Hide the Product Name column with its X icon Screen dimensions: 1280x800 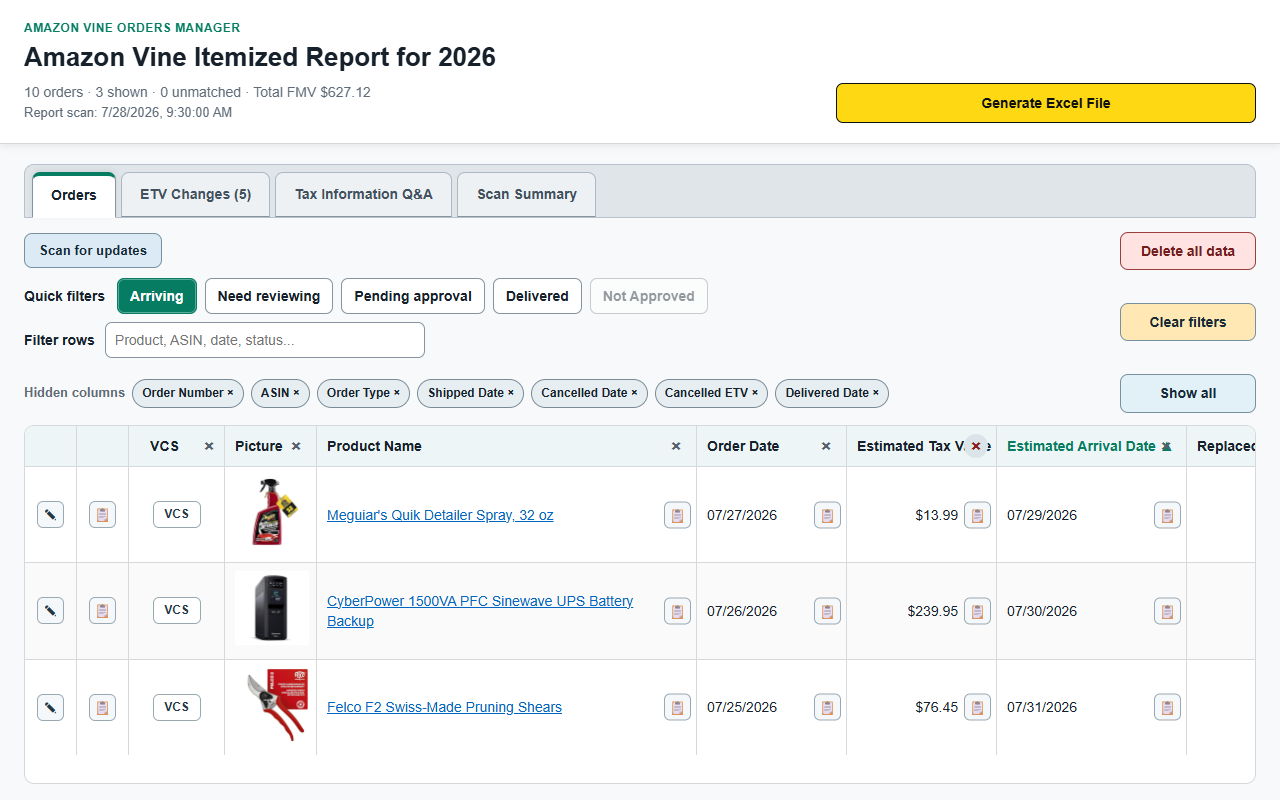(x=676, y=446)
